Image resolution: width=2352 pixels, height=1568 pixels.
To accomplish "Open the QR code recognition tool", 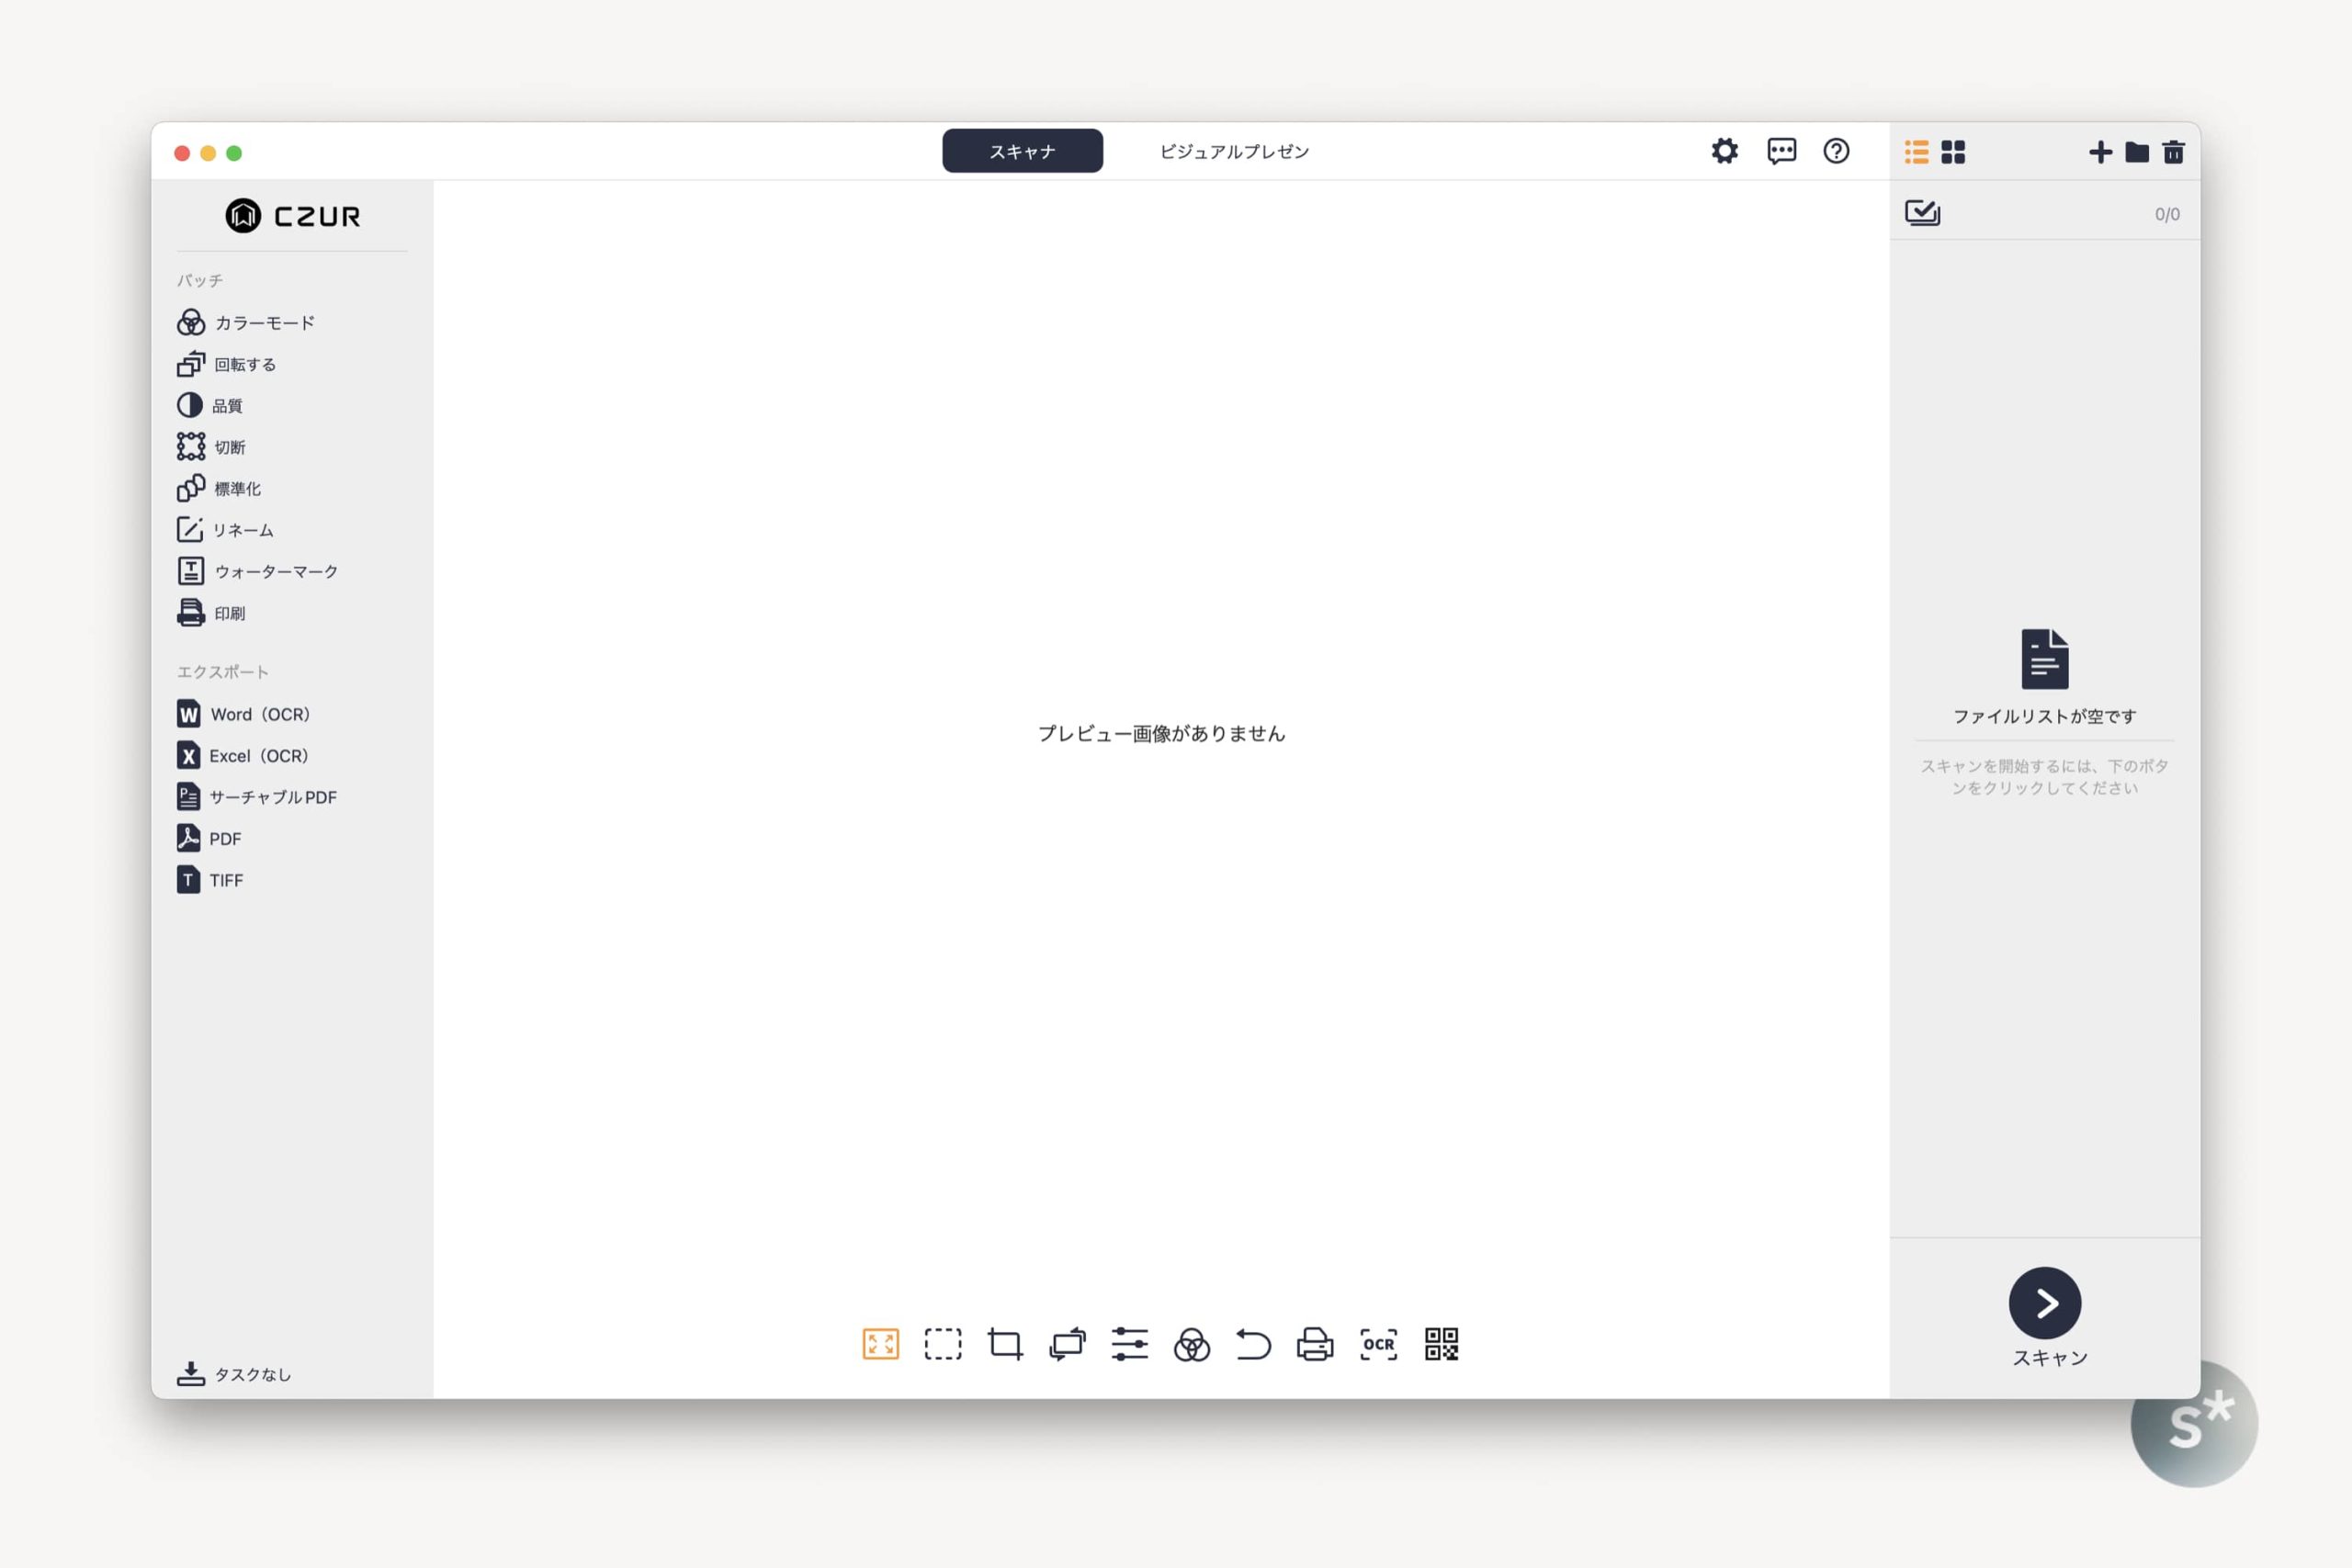I will (1441, 1344).
